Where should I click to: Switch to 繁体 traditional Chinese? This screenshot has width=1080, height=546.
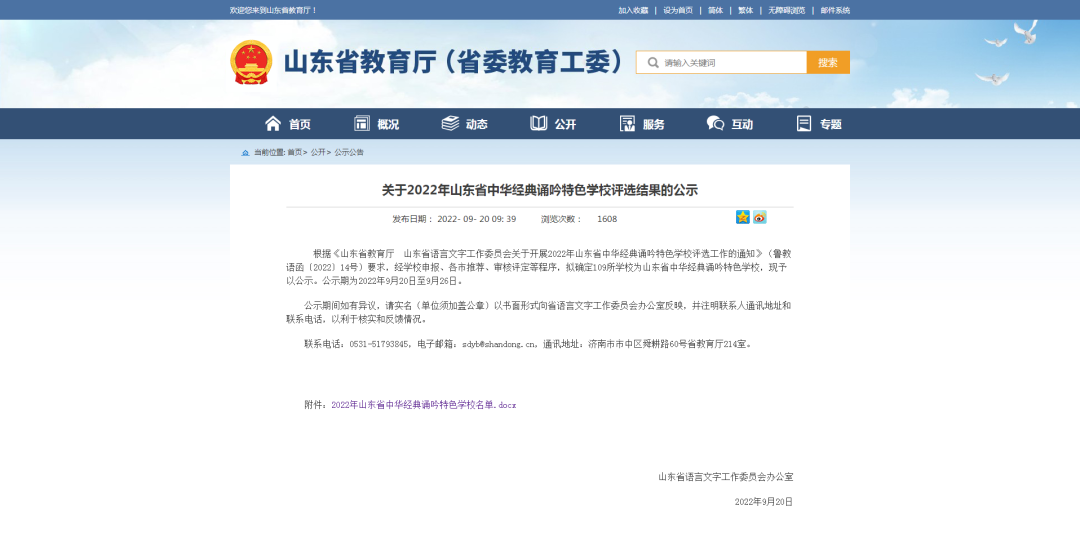tap(745, 10)
